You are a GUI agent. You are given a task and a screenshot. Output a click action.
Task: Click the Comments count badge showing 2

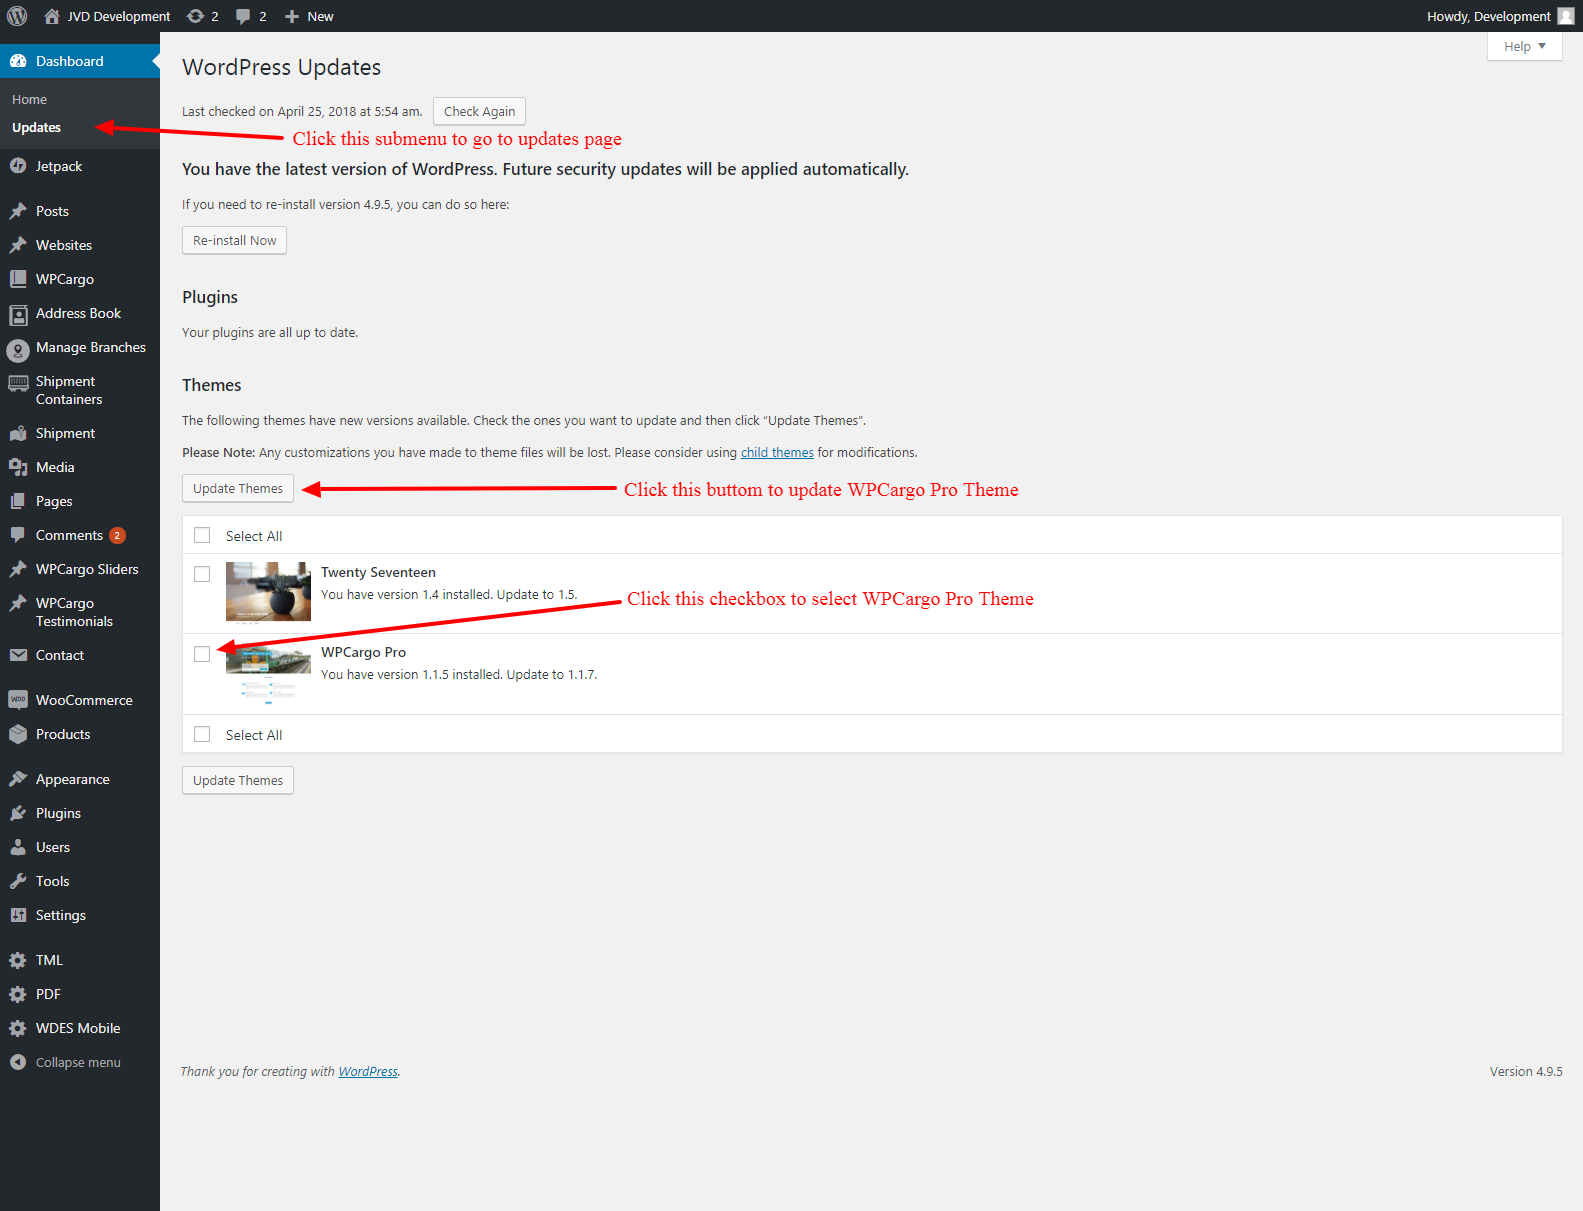[117, 535]
